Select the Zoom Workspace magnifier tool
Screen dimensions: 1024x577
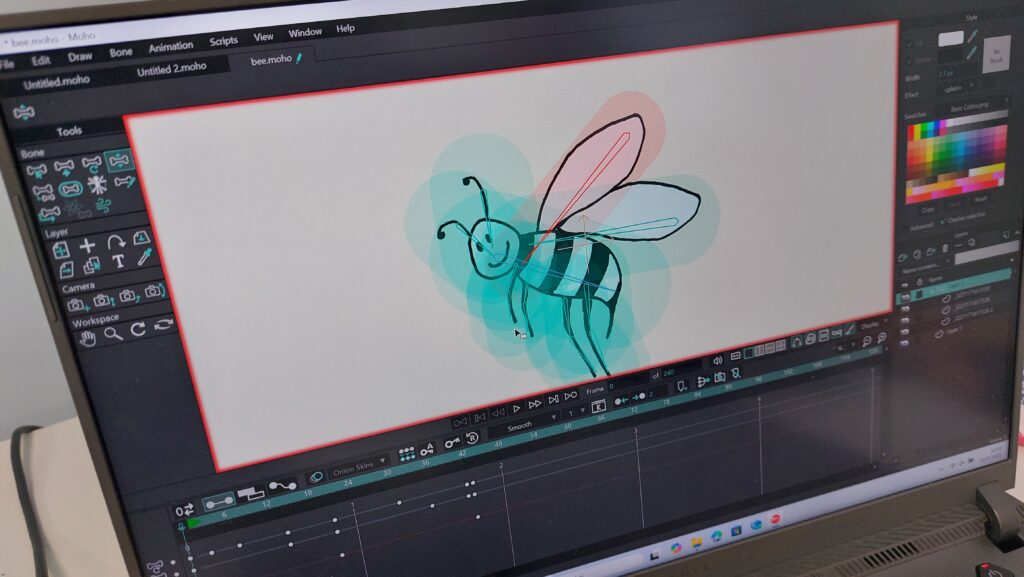(113, 334)
